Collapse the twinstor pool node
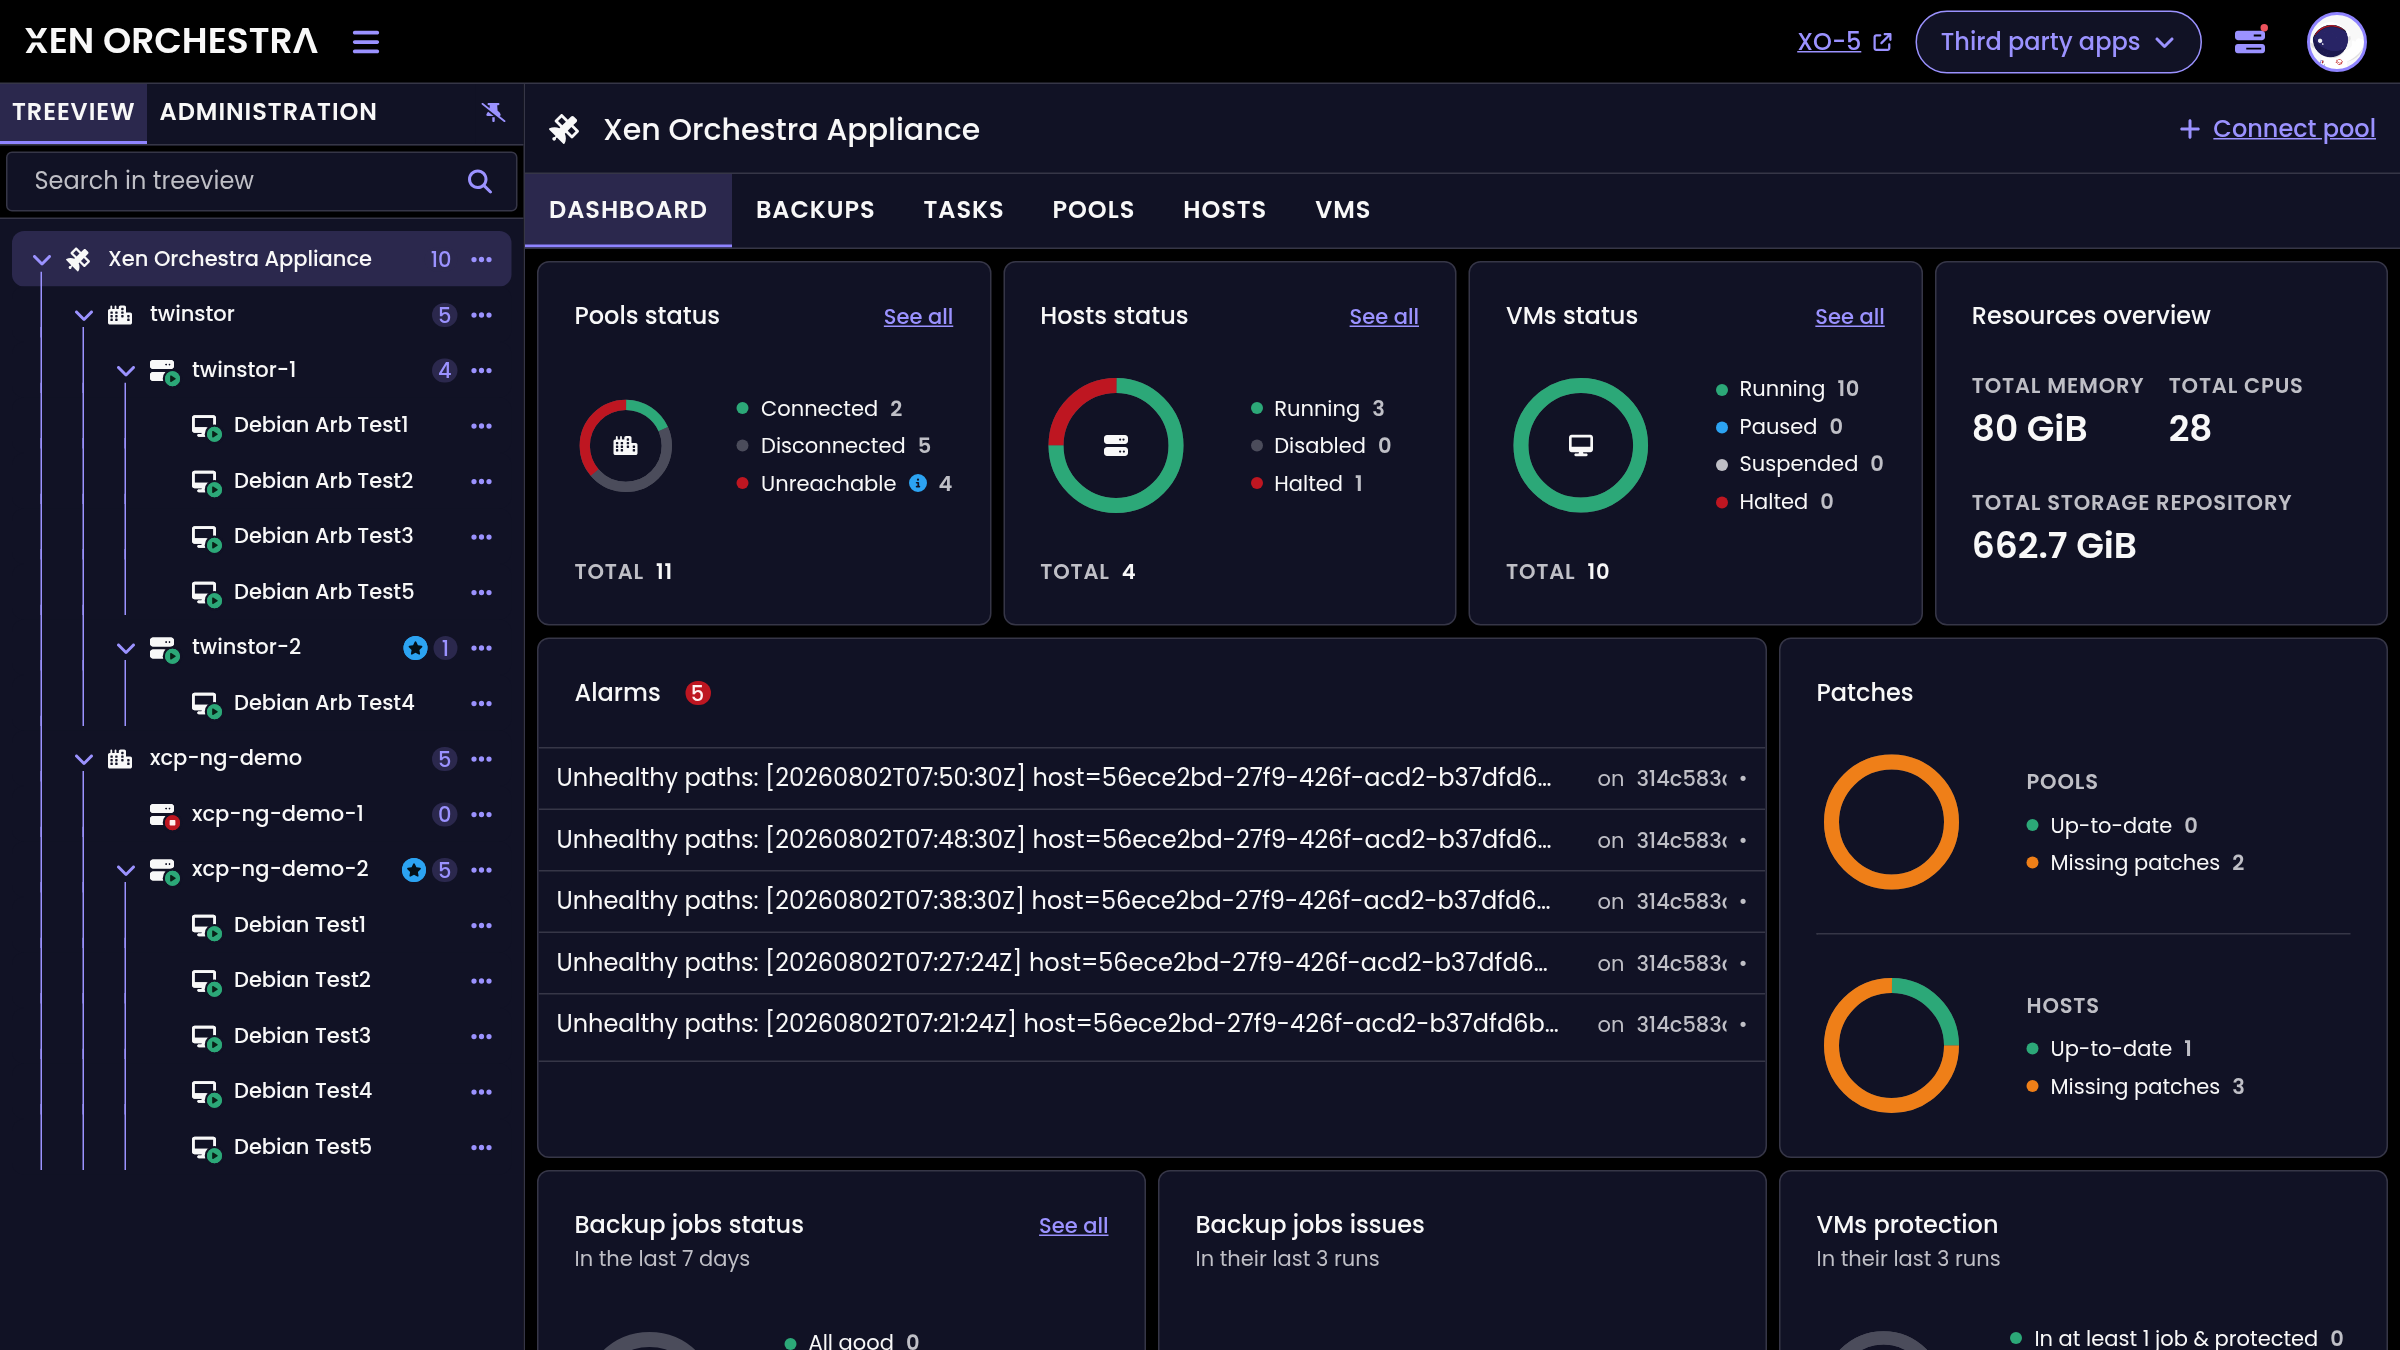Image resolution: width=2400 pixels, height=1350 pixels. 84,316
